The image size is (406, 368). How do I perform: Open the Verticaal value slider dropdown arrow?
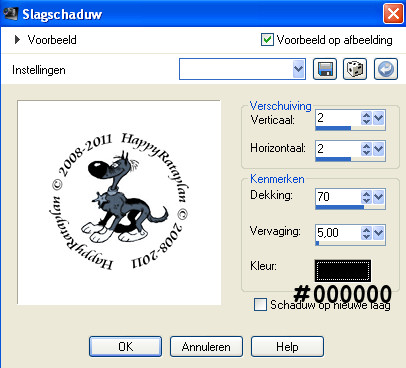tap(379, 118)
